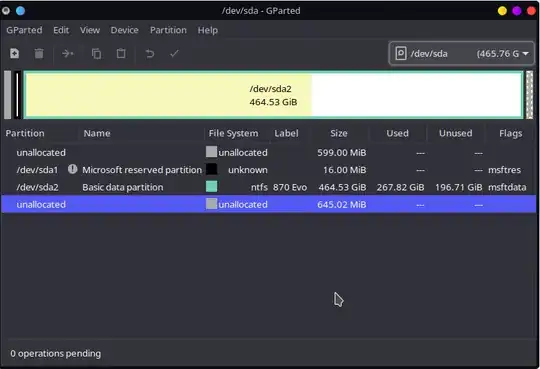Click the gray swatch in highlighted row

click(x=211, y=204)
